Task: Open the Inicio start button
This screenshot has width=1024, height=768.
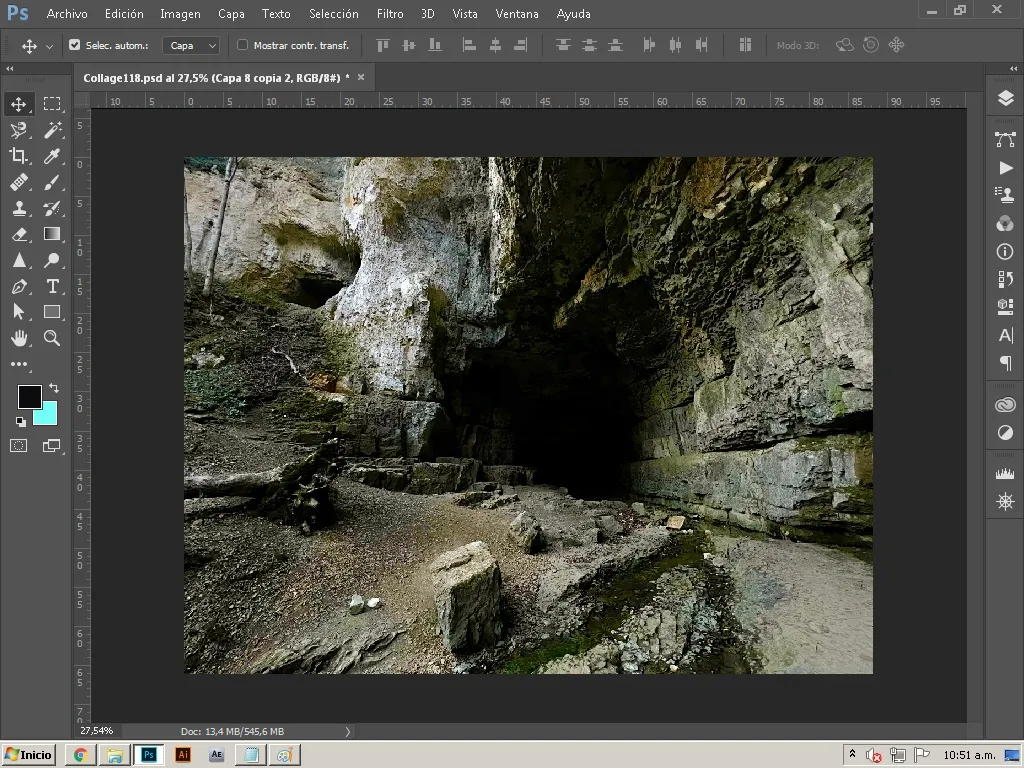Action: click(x=29, y=755)
